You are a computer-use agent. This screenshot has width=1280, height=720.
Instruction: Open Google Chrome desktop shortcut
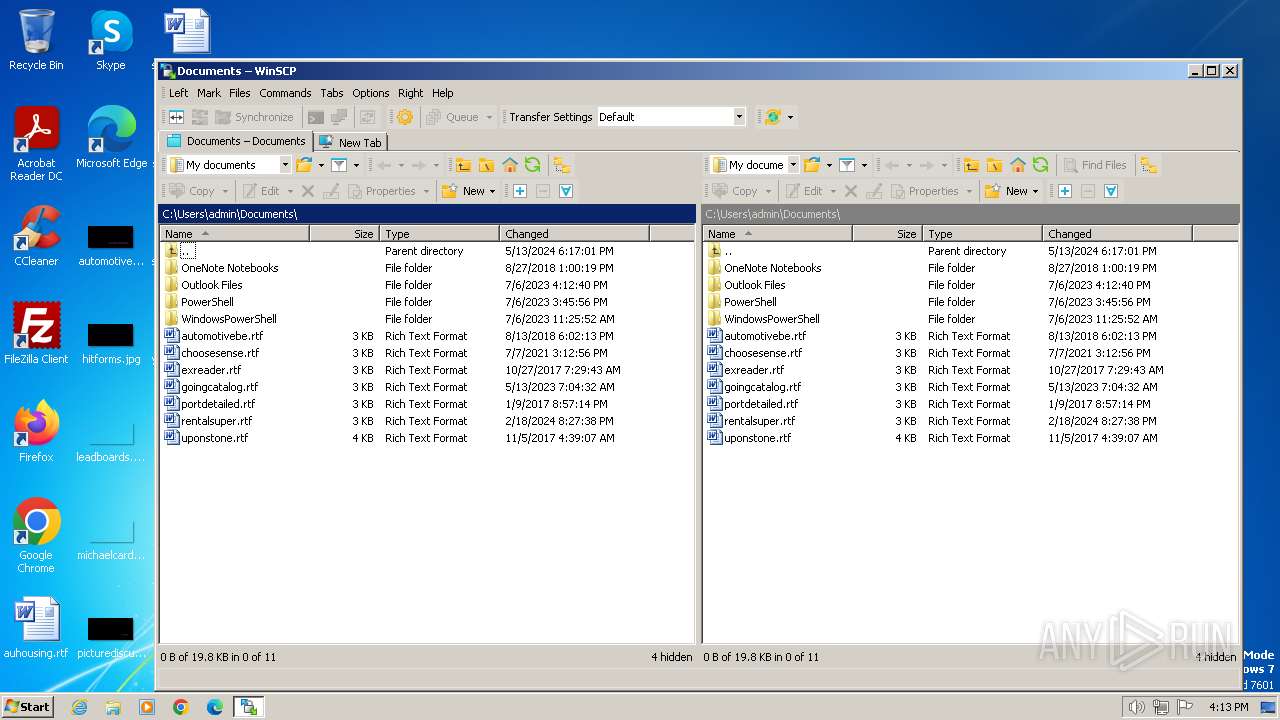[x=36, y=535]
